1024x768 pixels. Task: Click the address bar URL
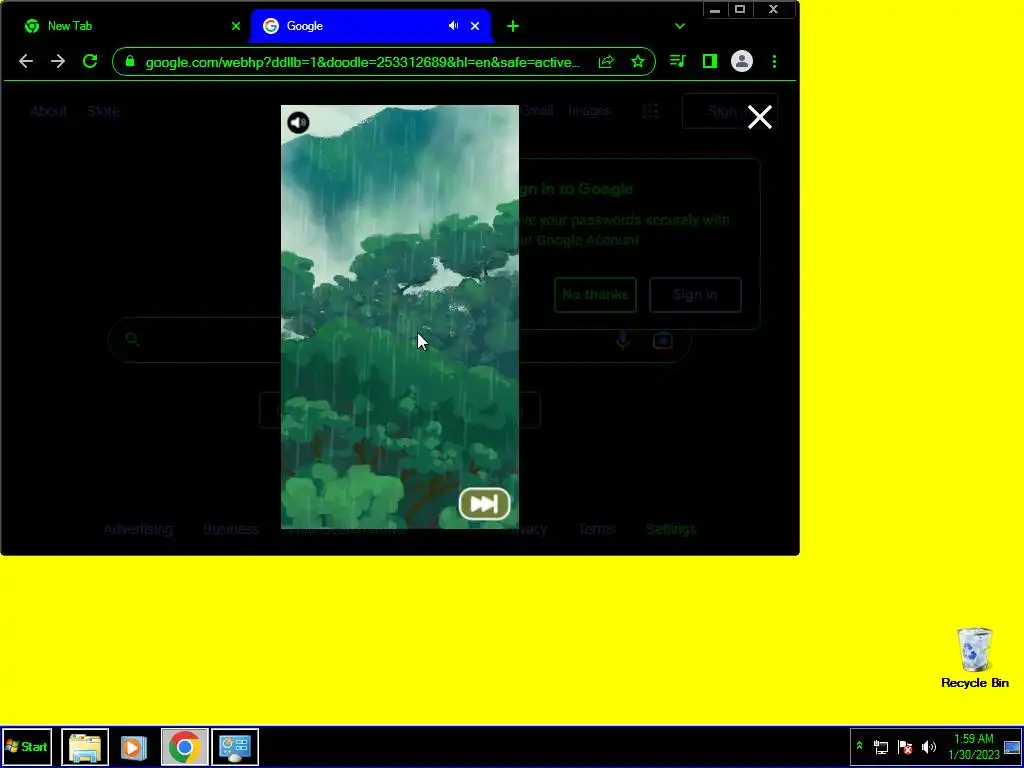pos(362,63)
